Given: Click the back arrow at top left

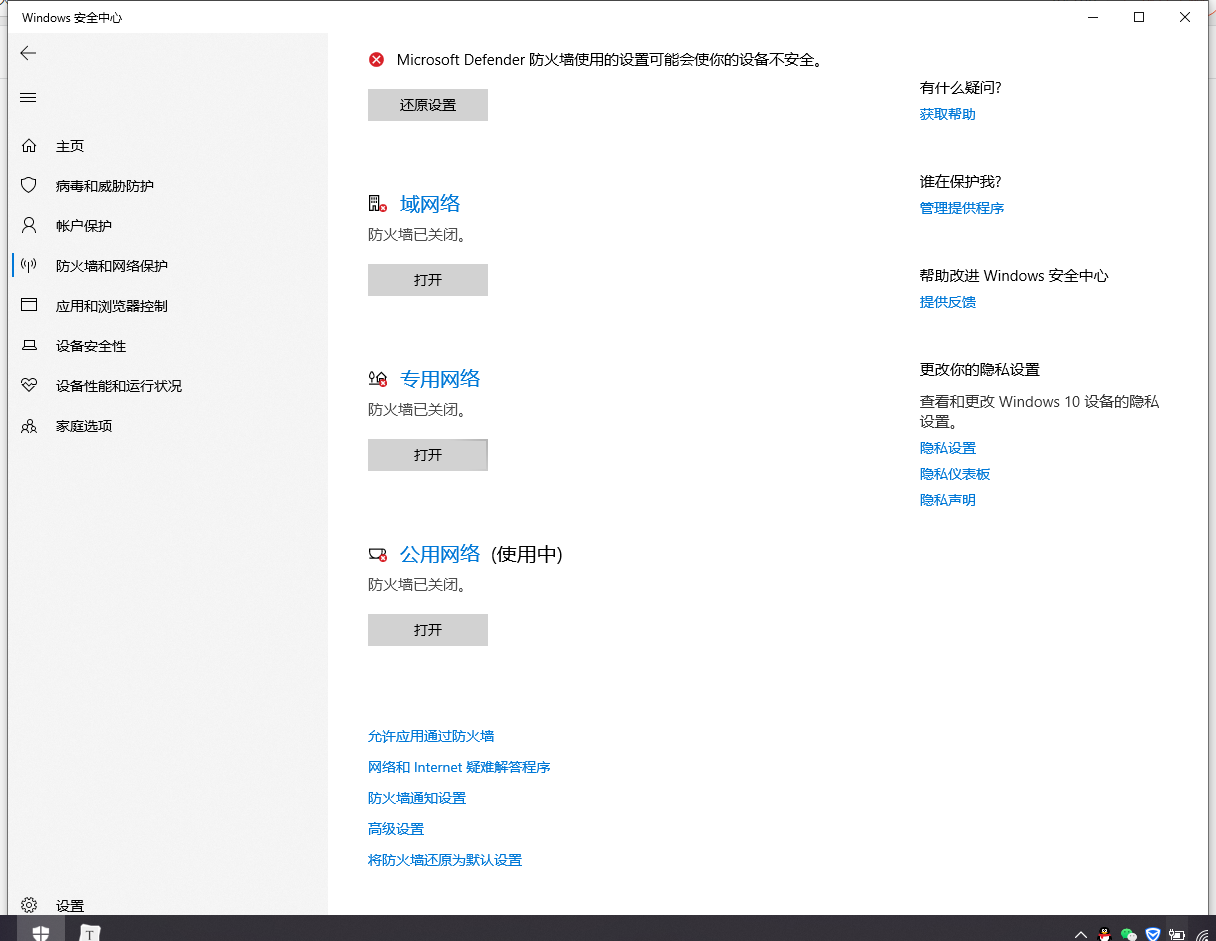Looking at the screenshot, I should pos(27,53).
